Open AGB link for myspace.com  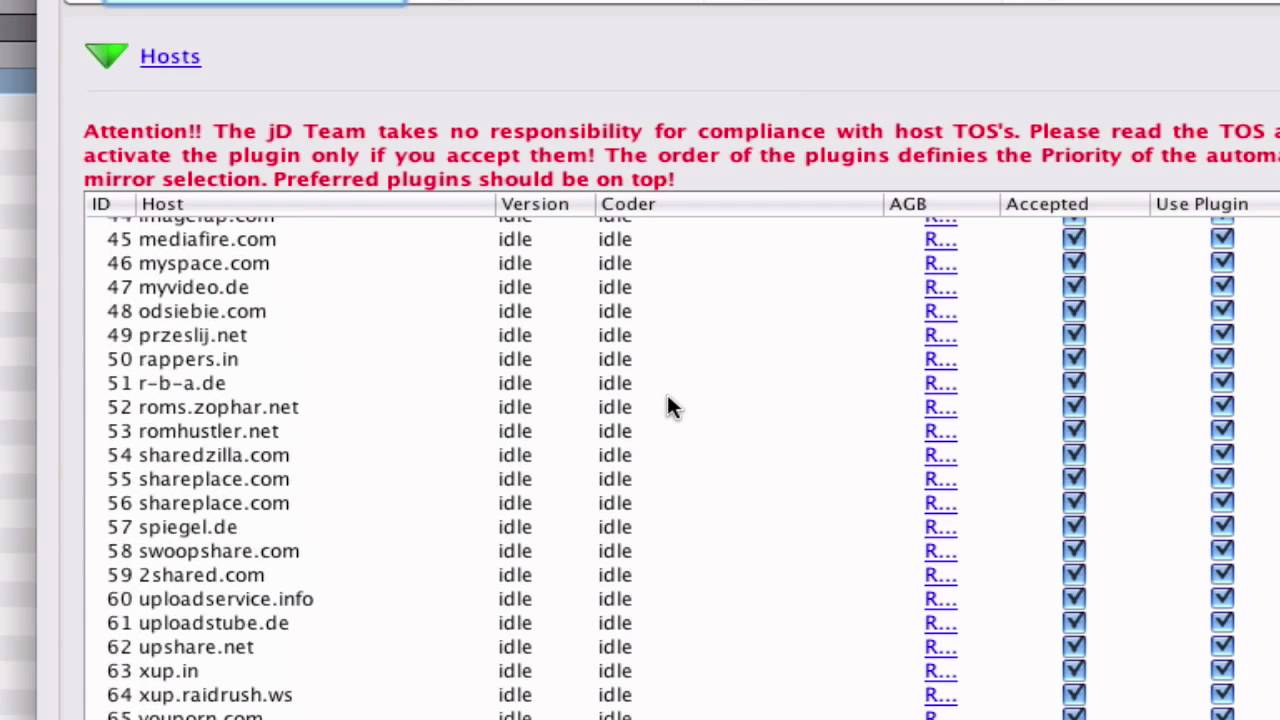click(940, 263)
